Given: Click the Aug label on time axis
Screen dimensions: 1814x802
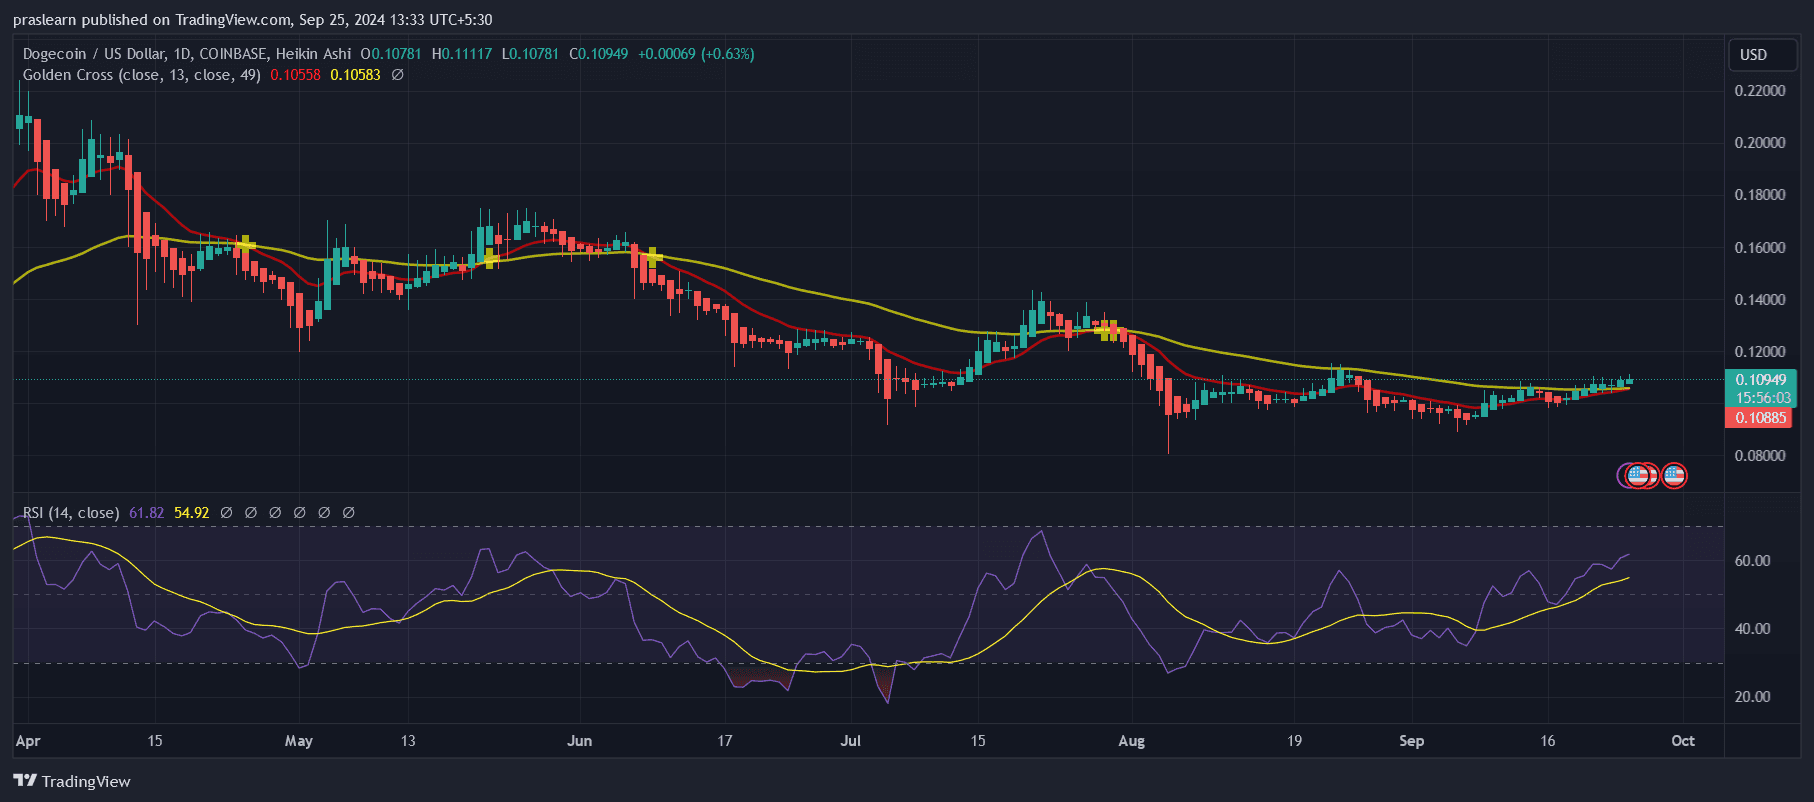Looking at the screenshot, I should click(1131, 741).
